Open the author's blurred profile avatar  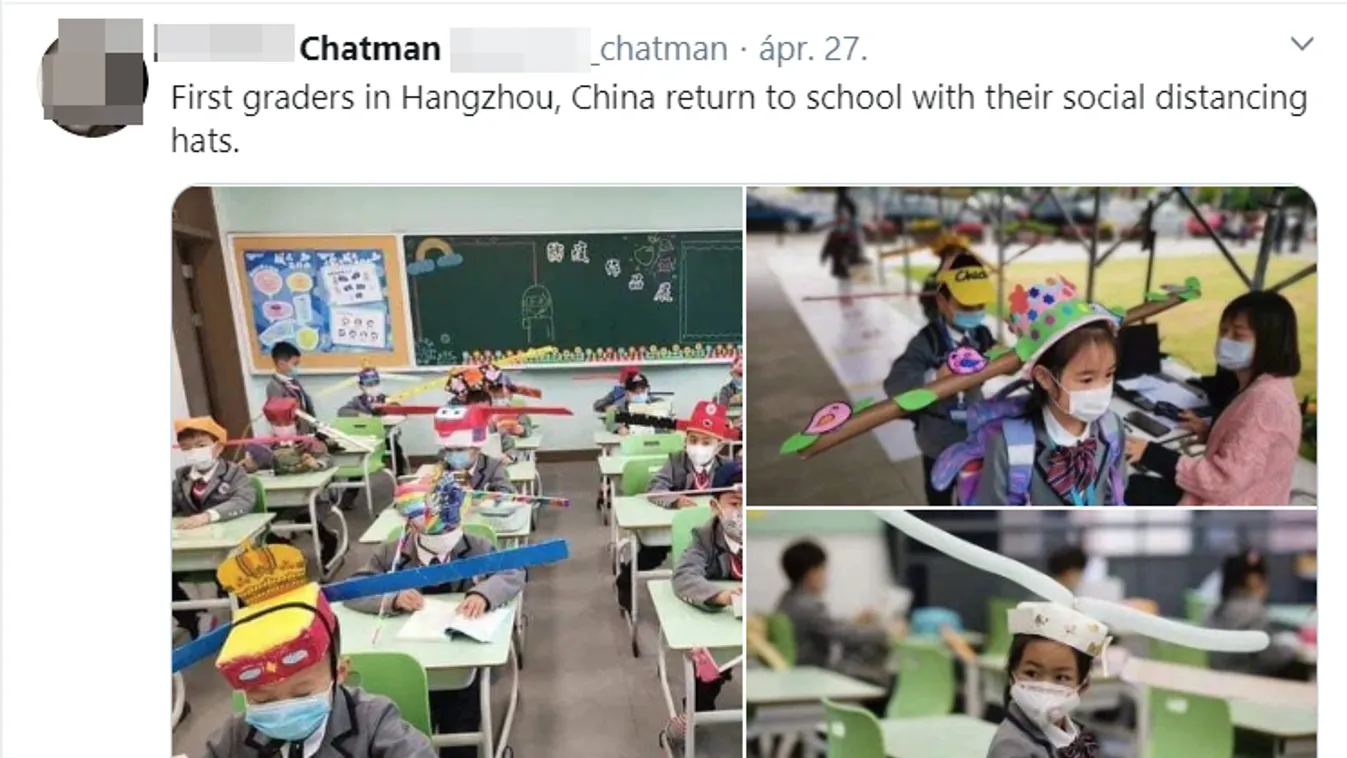[93, 77]
